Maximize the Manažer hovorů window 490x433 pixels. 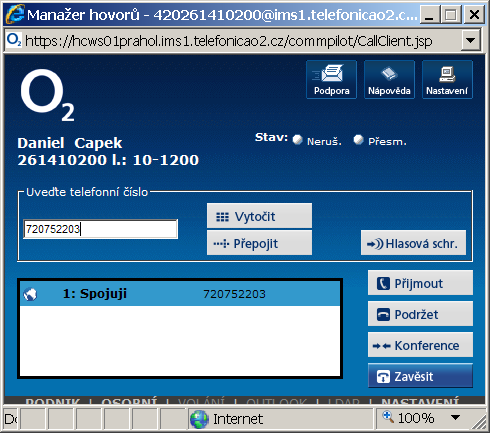point(450,14)
